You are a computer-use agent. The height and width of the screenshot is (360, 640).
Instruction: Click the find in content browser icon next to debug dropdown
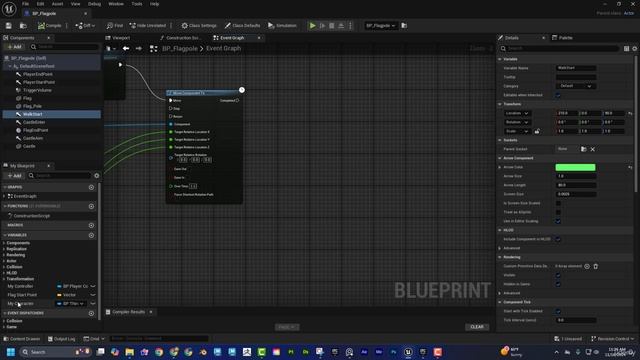point(404,26)
